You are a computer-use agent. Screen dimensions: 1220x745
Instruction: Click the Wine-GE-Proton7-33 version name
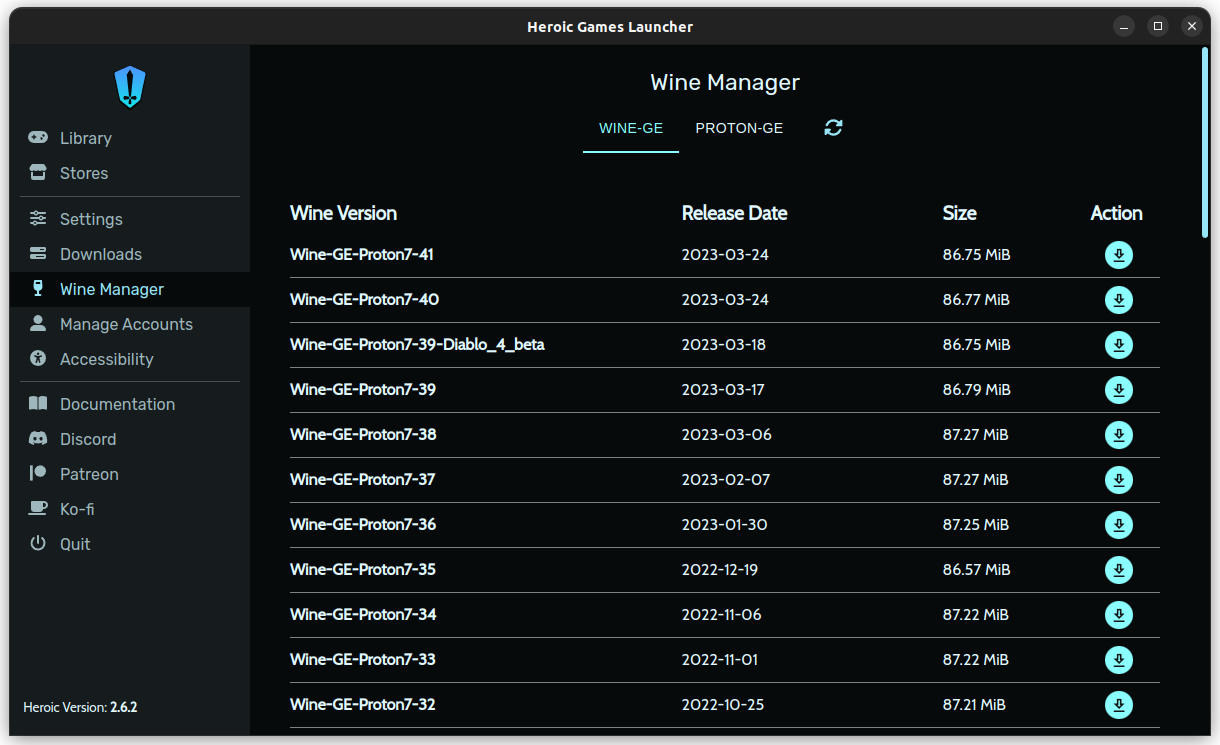click(363, 660)
